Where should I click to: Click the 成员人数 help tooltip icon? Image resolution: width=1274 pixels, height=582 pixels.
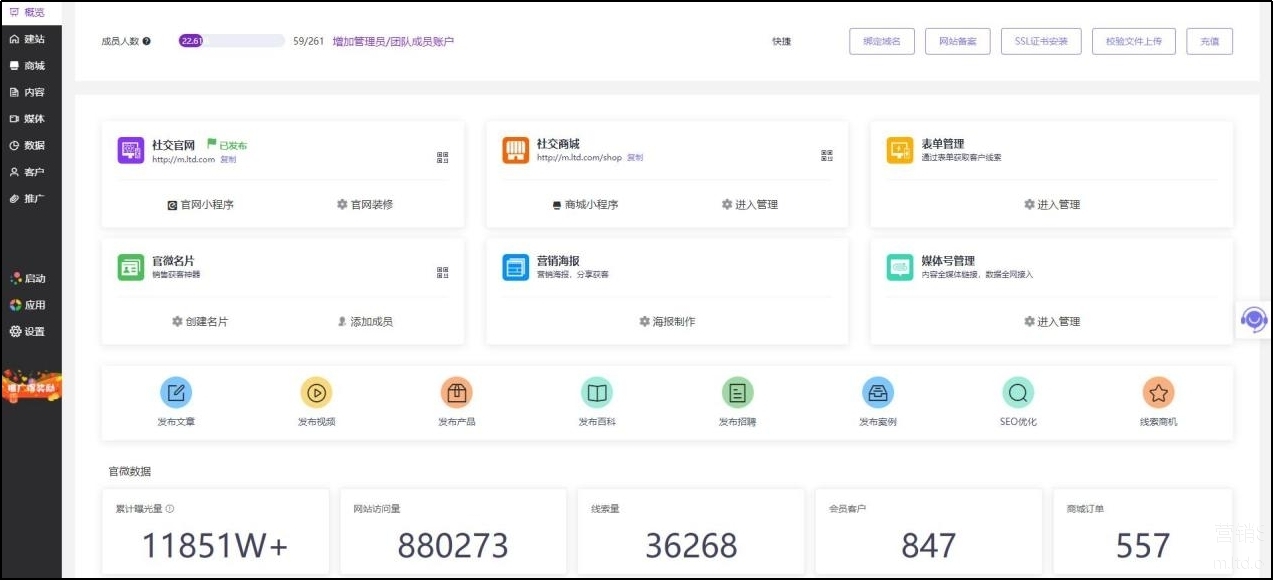147,42
